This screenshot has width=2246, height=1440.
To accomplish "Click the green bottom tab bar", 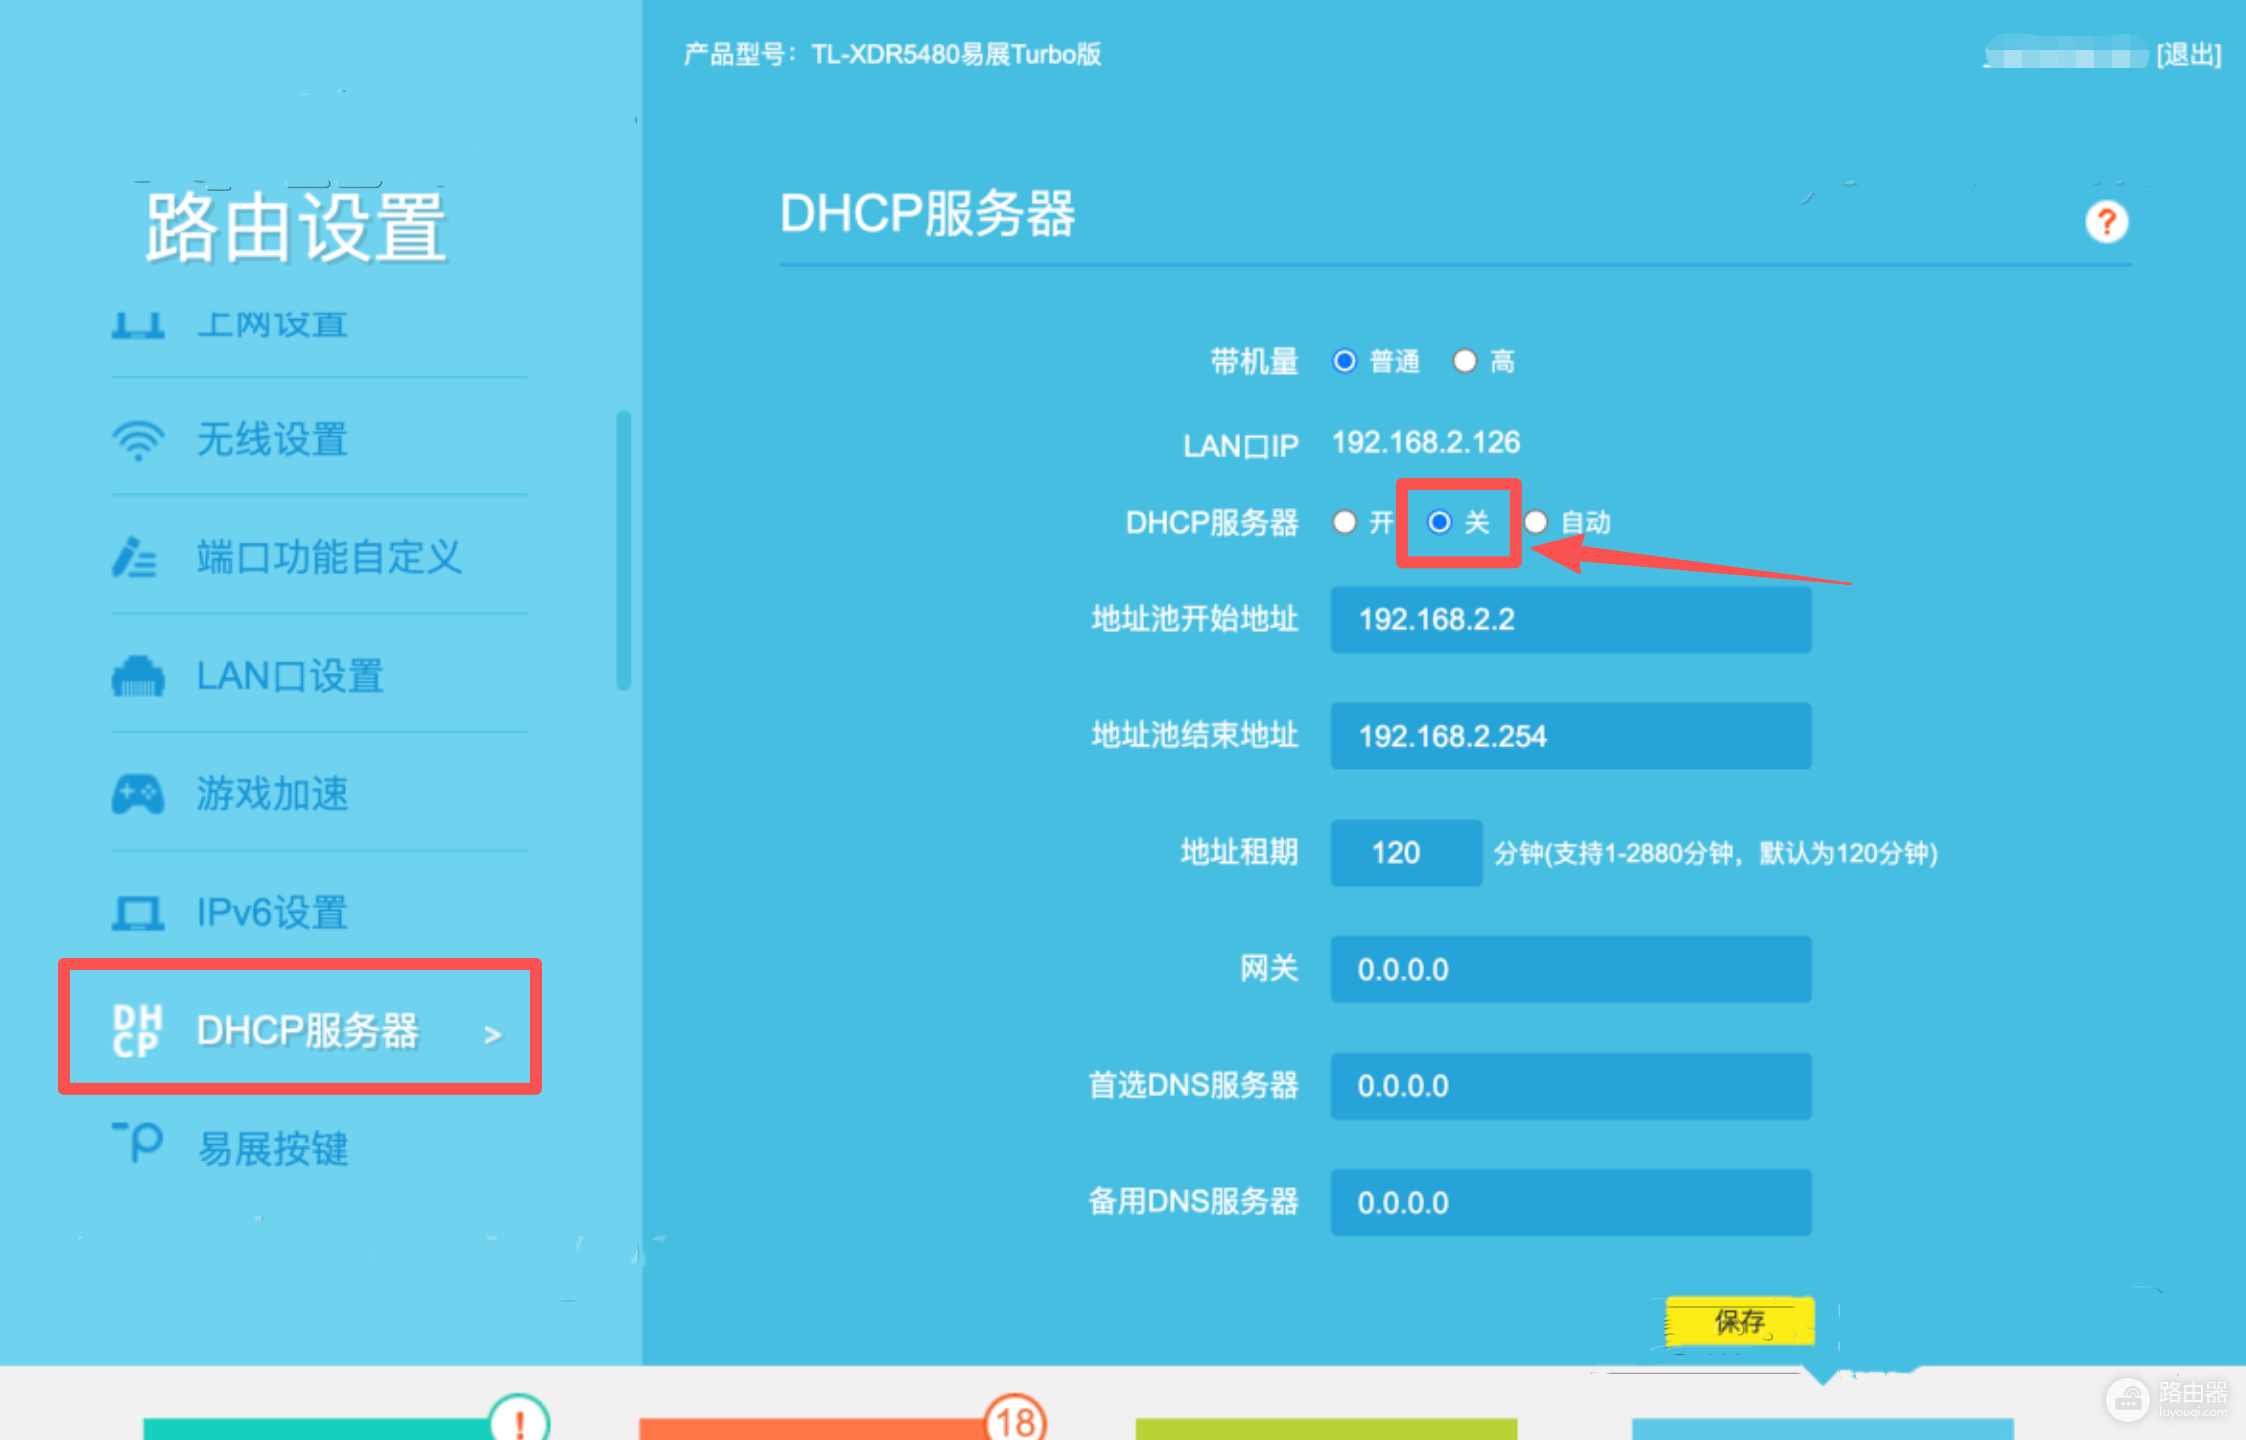I will tap(1326, 1429).
